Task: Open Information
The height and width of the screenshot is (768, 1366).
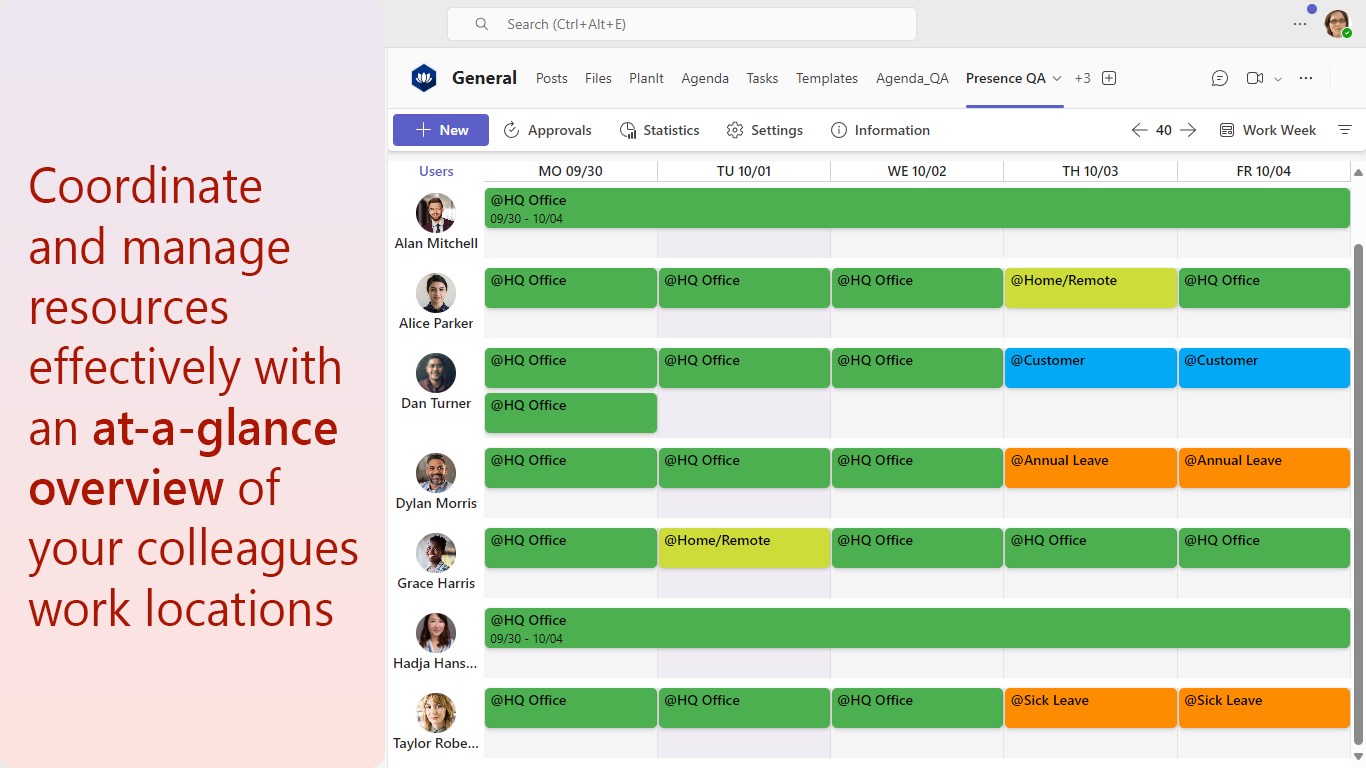Action: (x=880, y=130)
